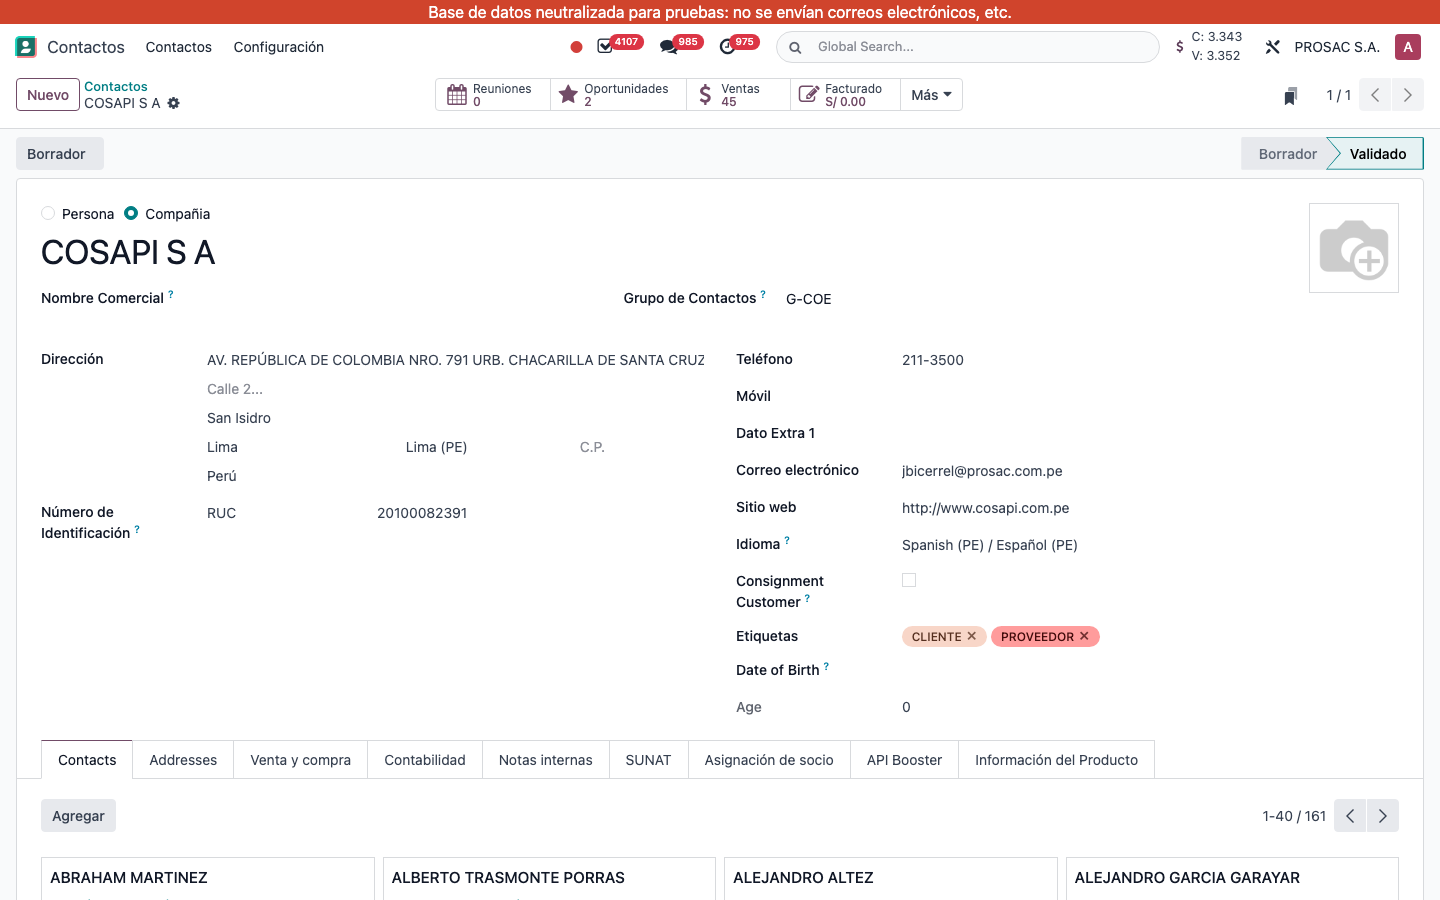The height and width of the screenshot is (900, 1440).
Task: Click the Calle 2 address field
Action: click(x=455, y=389)
